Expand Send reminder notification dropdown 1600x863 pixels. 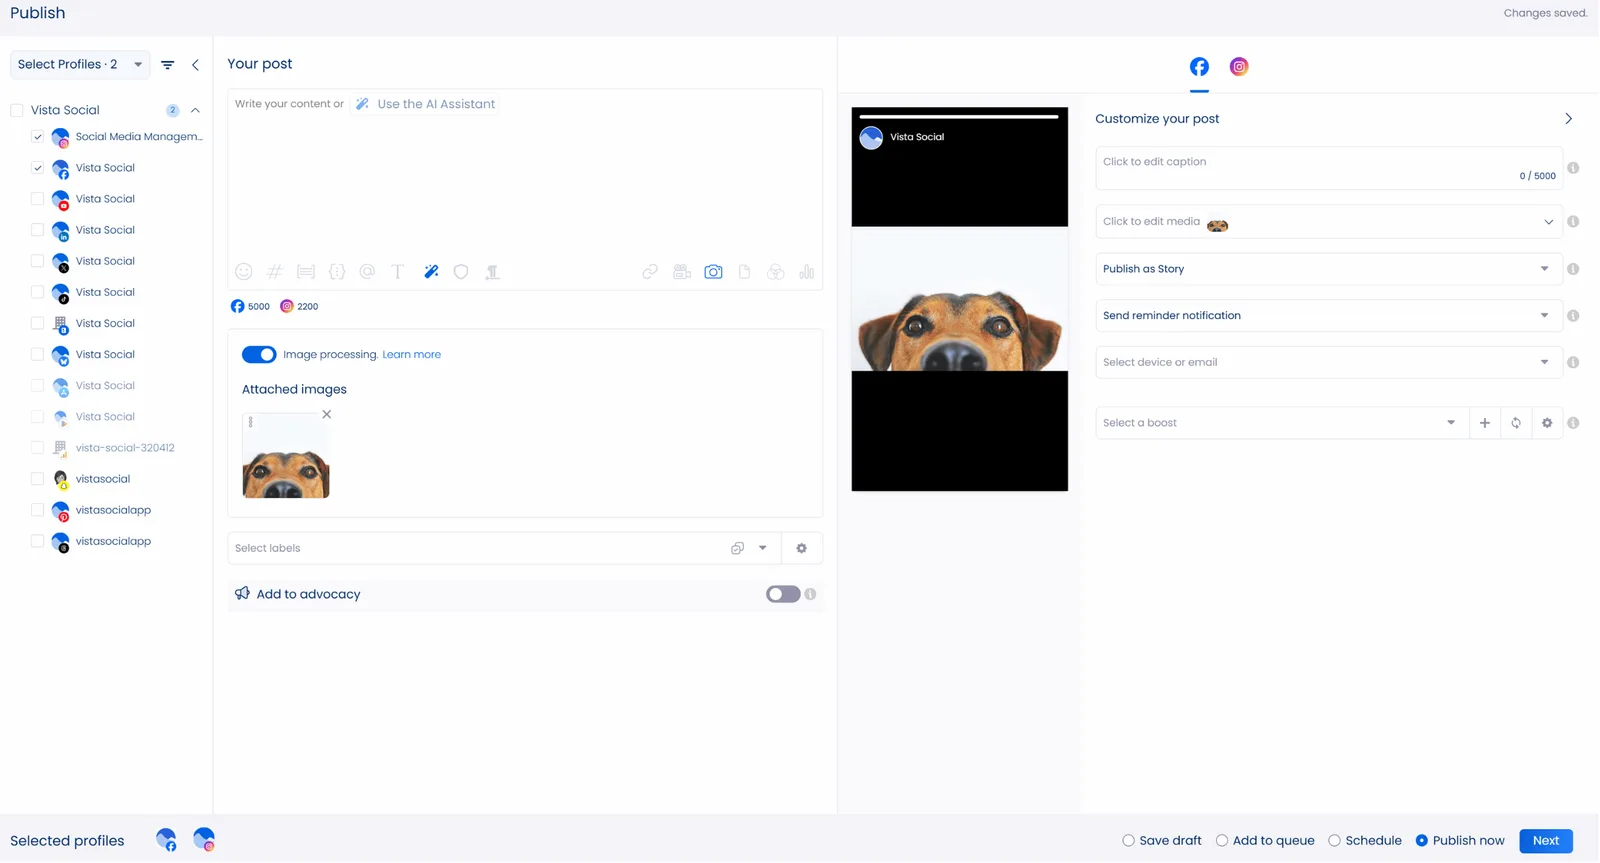(x=1326, y=316)
